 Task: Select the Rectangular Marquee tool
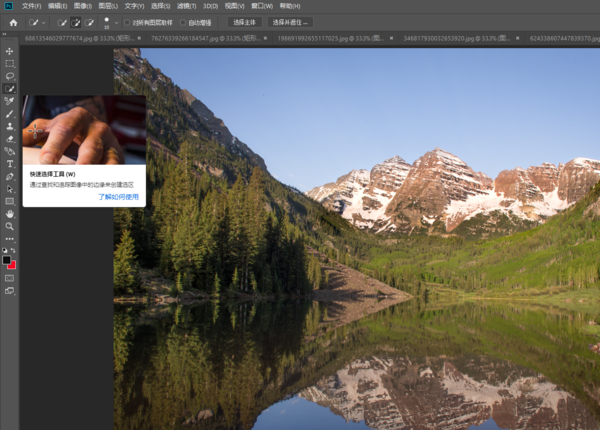click(9, 63)
